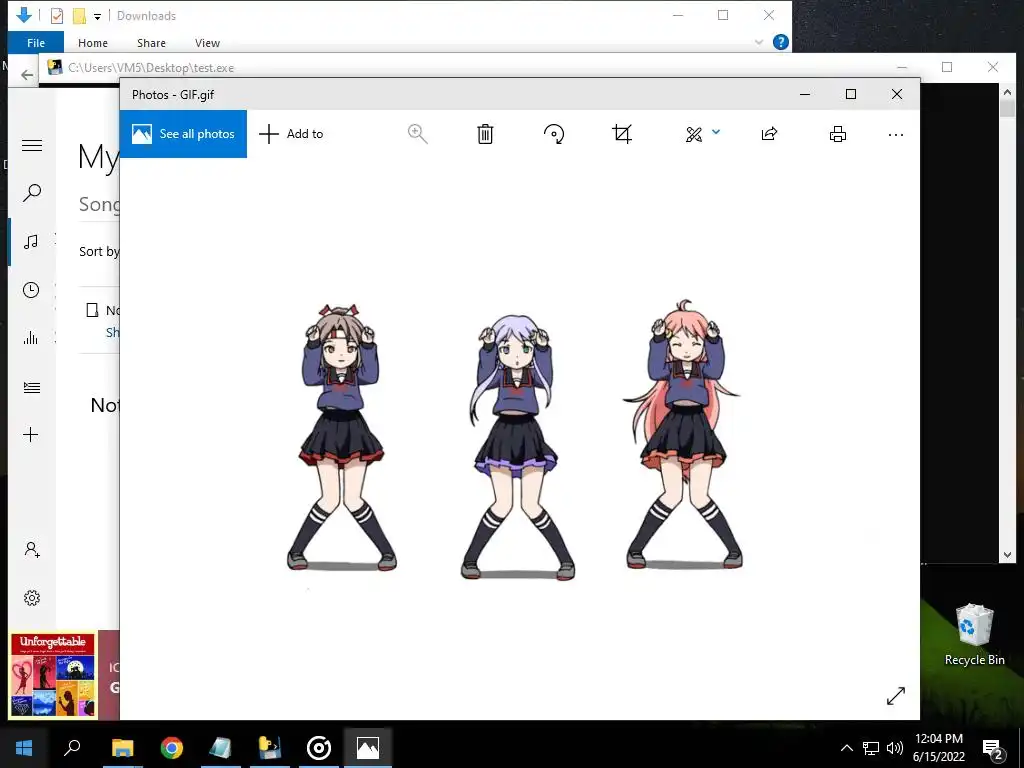Open Recent plays clock icon in Groove
Viewport: 1024px width, 768px height.
pyautogui.click(x=31, y=290)
